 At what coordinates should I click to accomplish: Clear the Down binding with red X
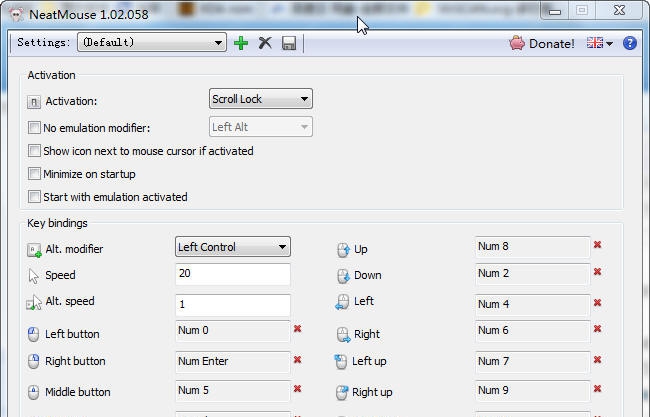point(597,272)
